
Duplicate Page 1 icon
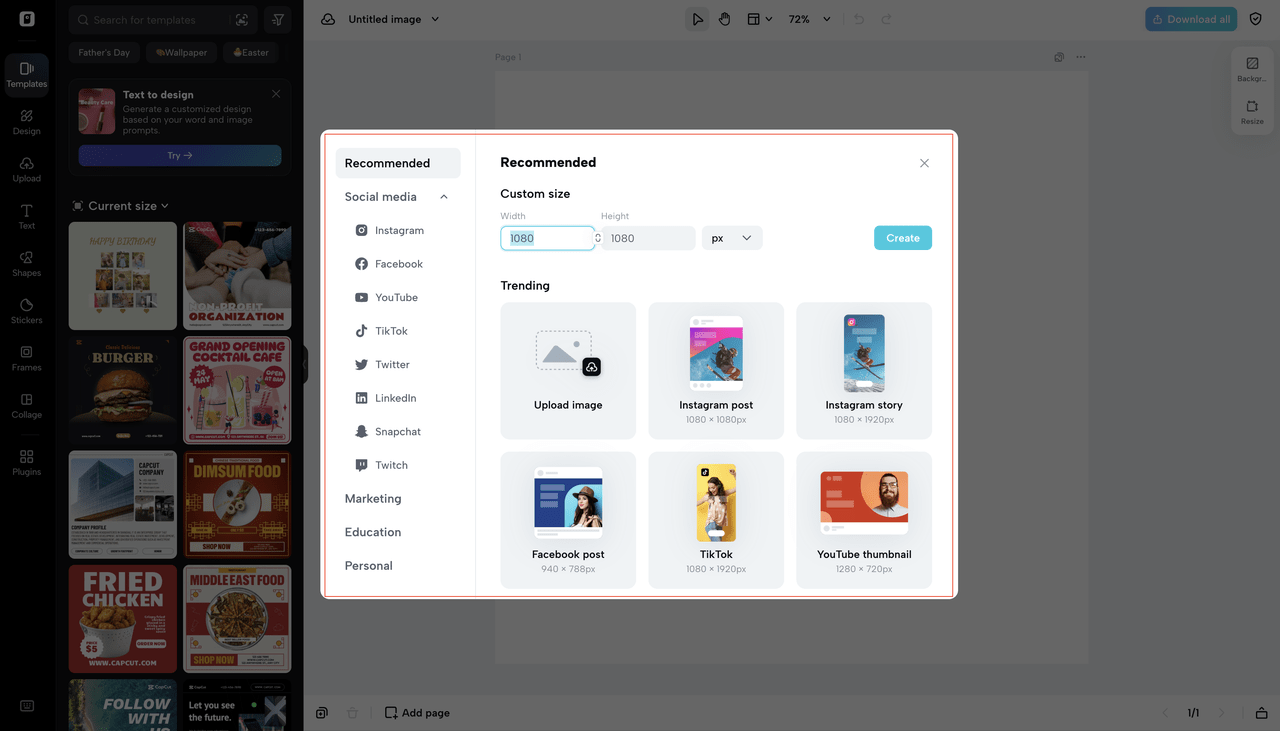1059,57
